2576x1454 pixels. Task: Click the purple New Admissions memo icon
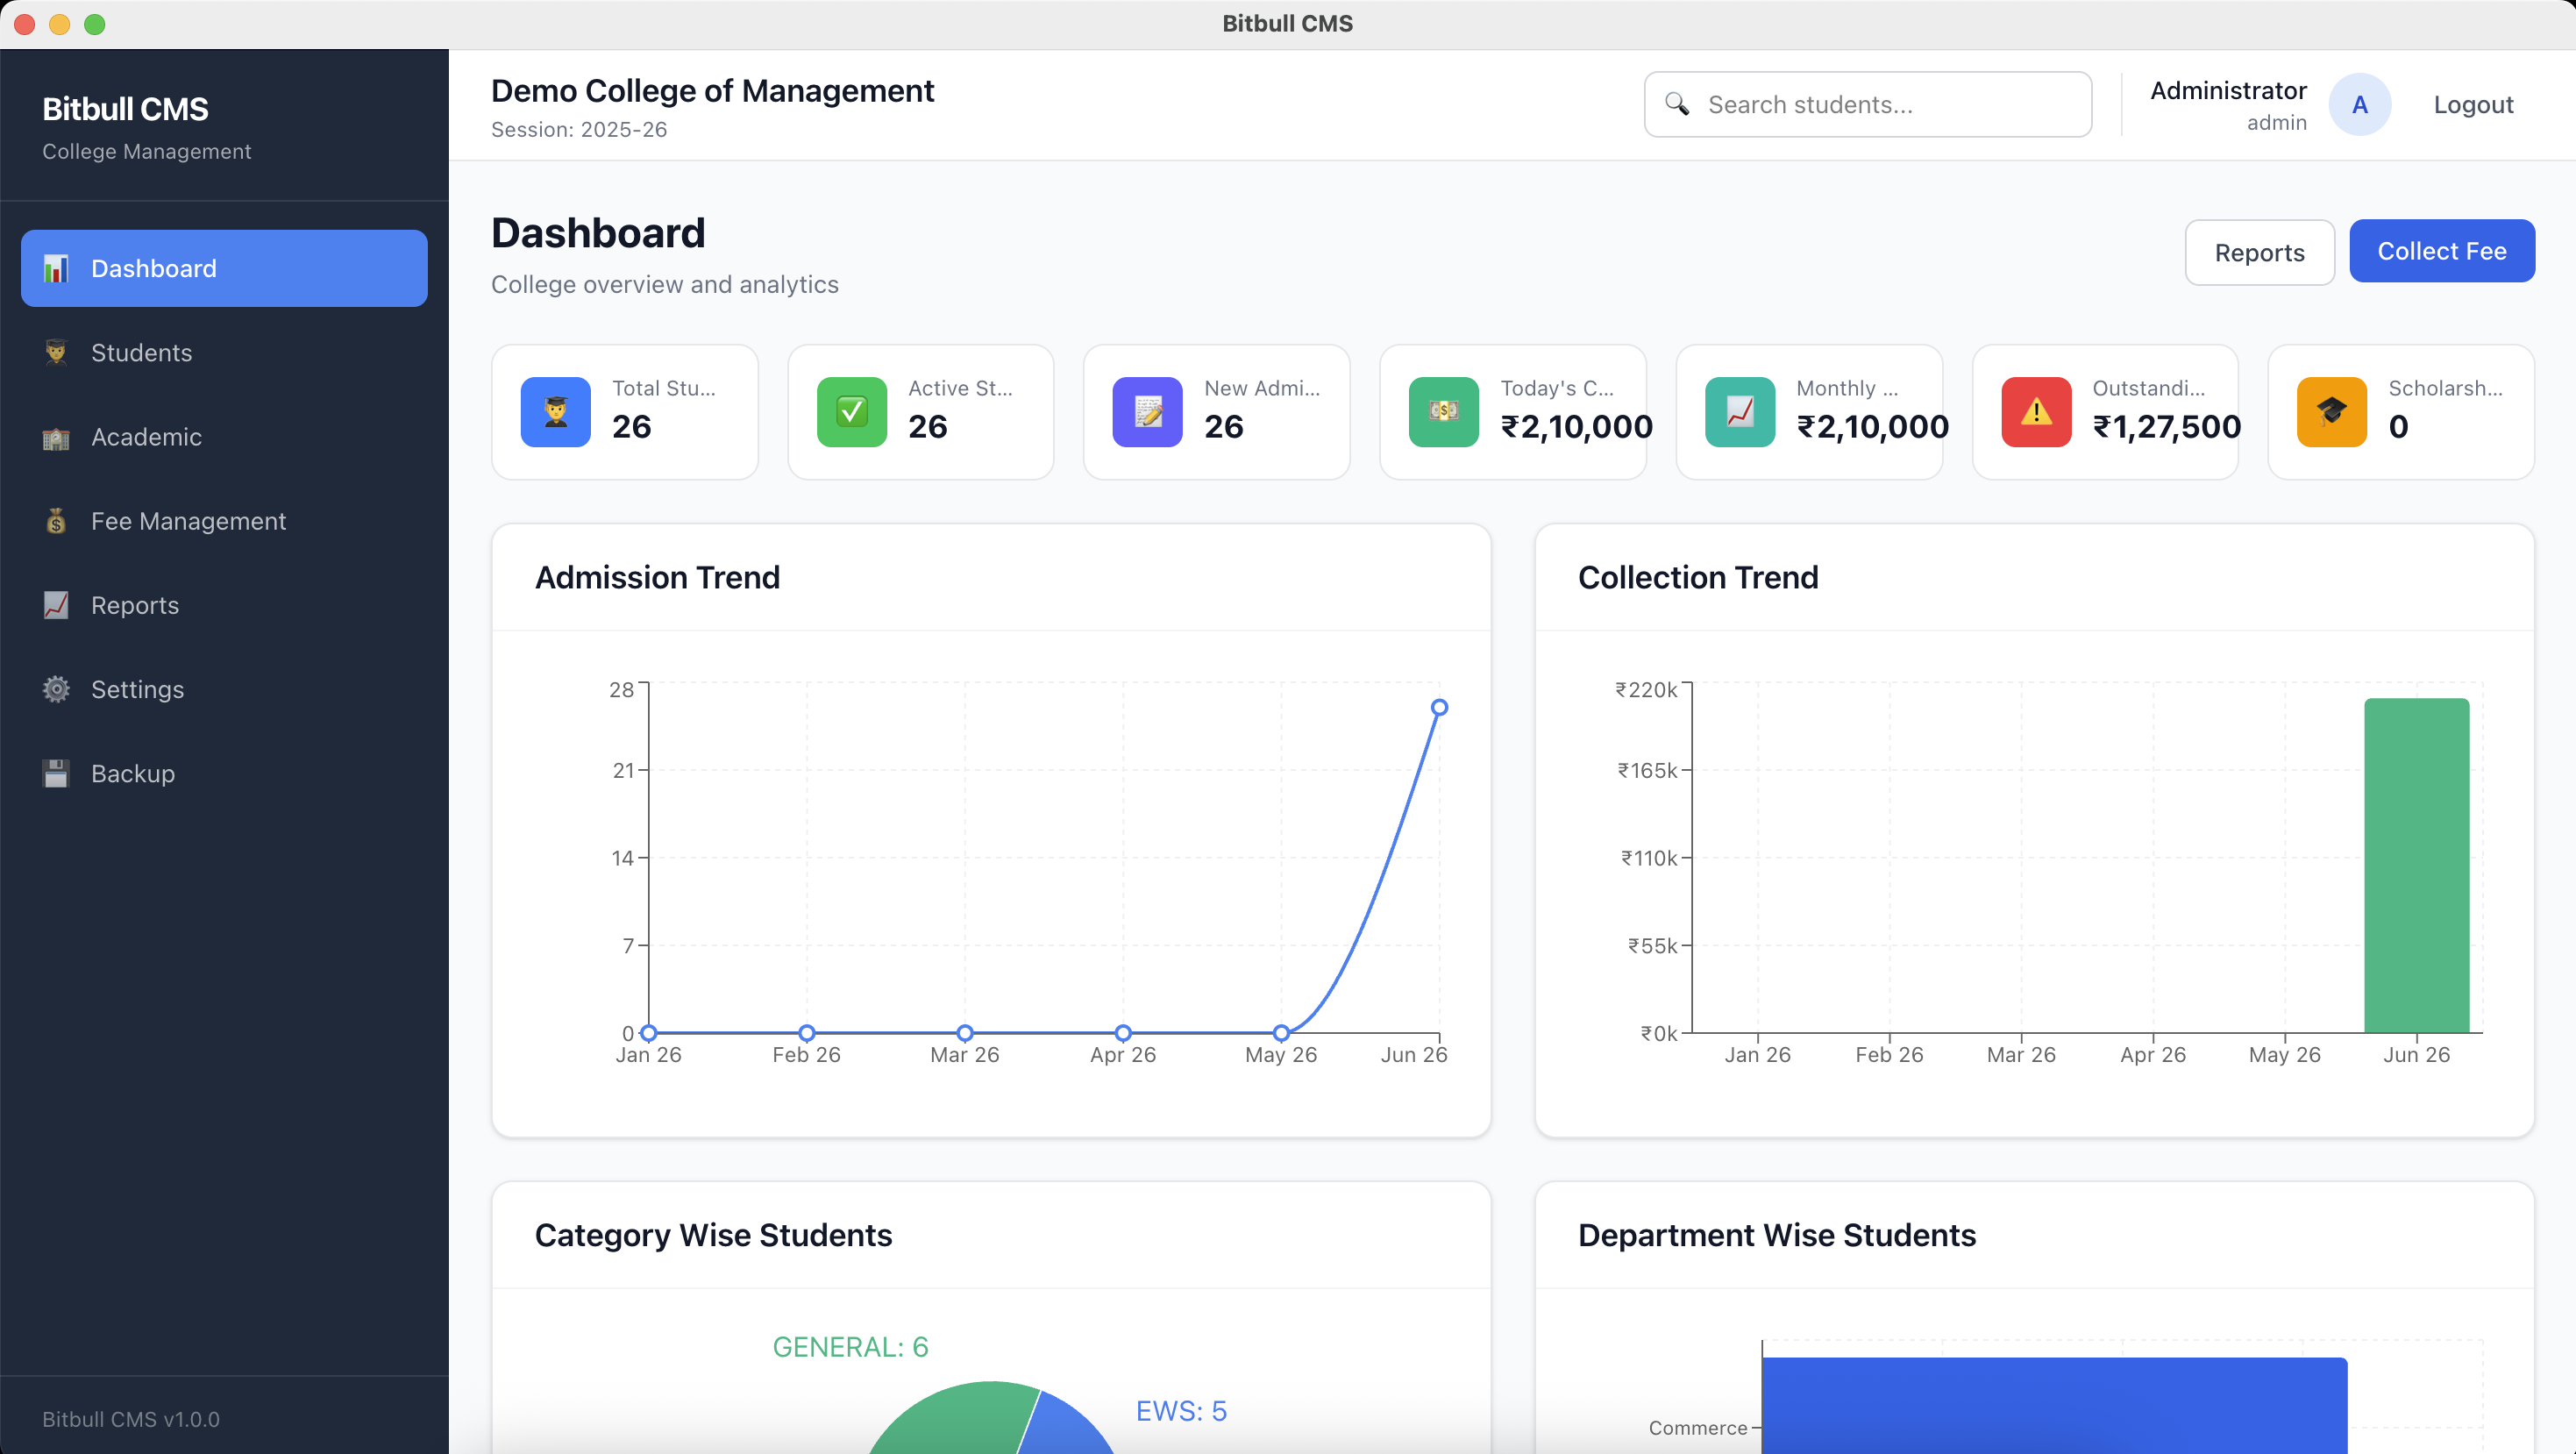[1148, 411]
